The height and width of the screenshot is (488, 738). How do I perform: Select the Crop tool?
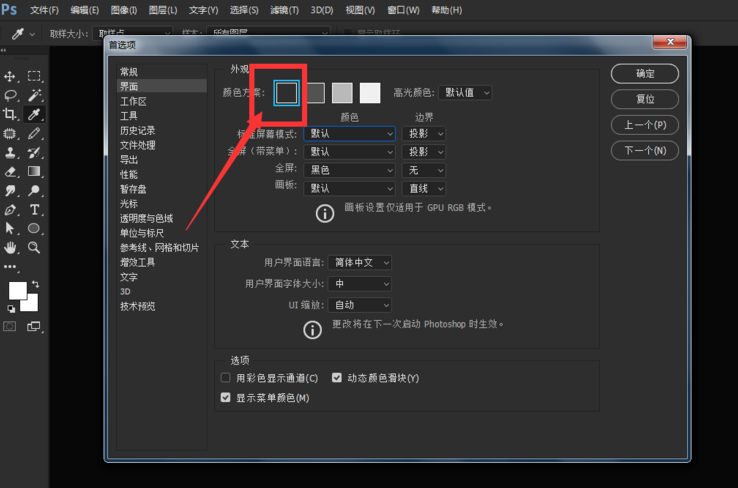point(10,114)
